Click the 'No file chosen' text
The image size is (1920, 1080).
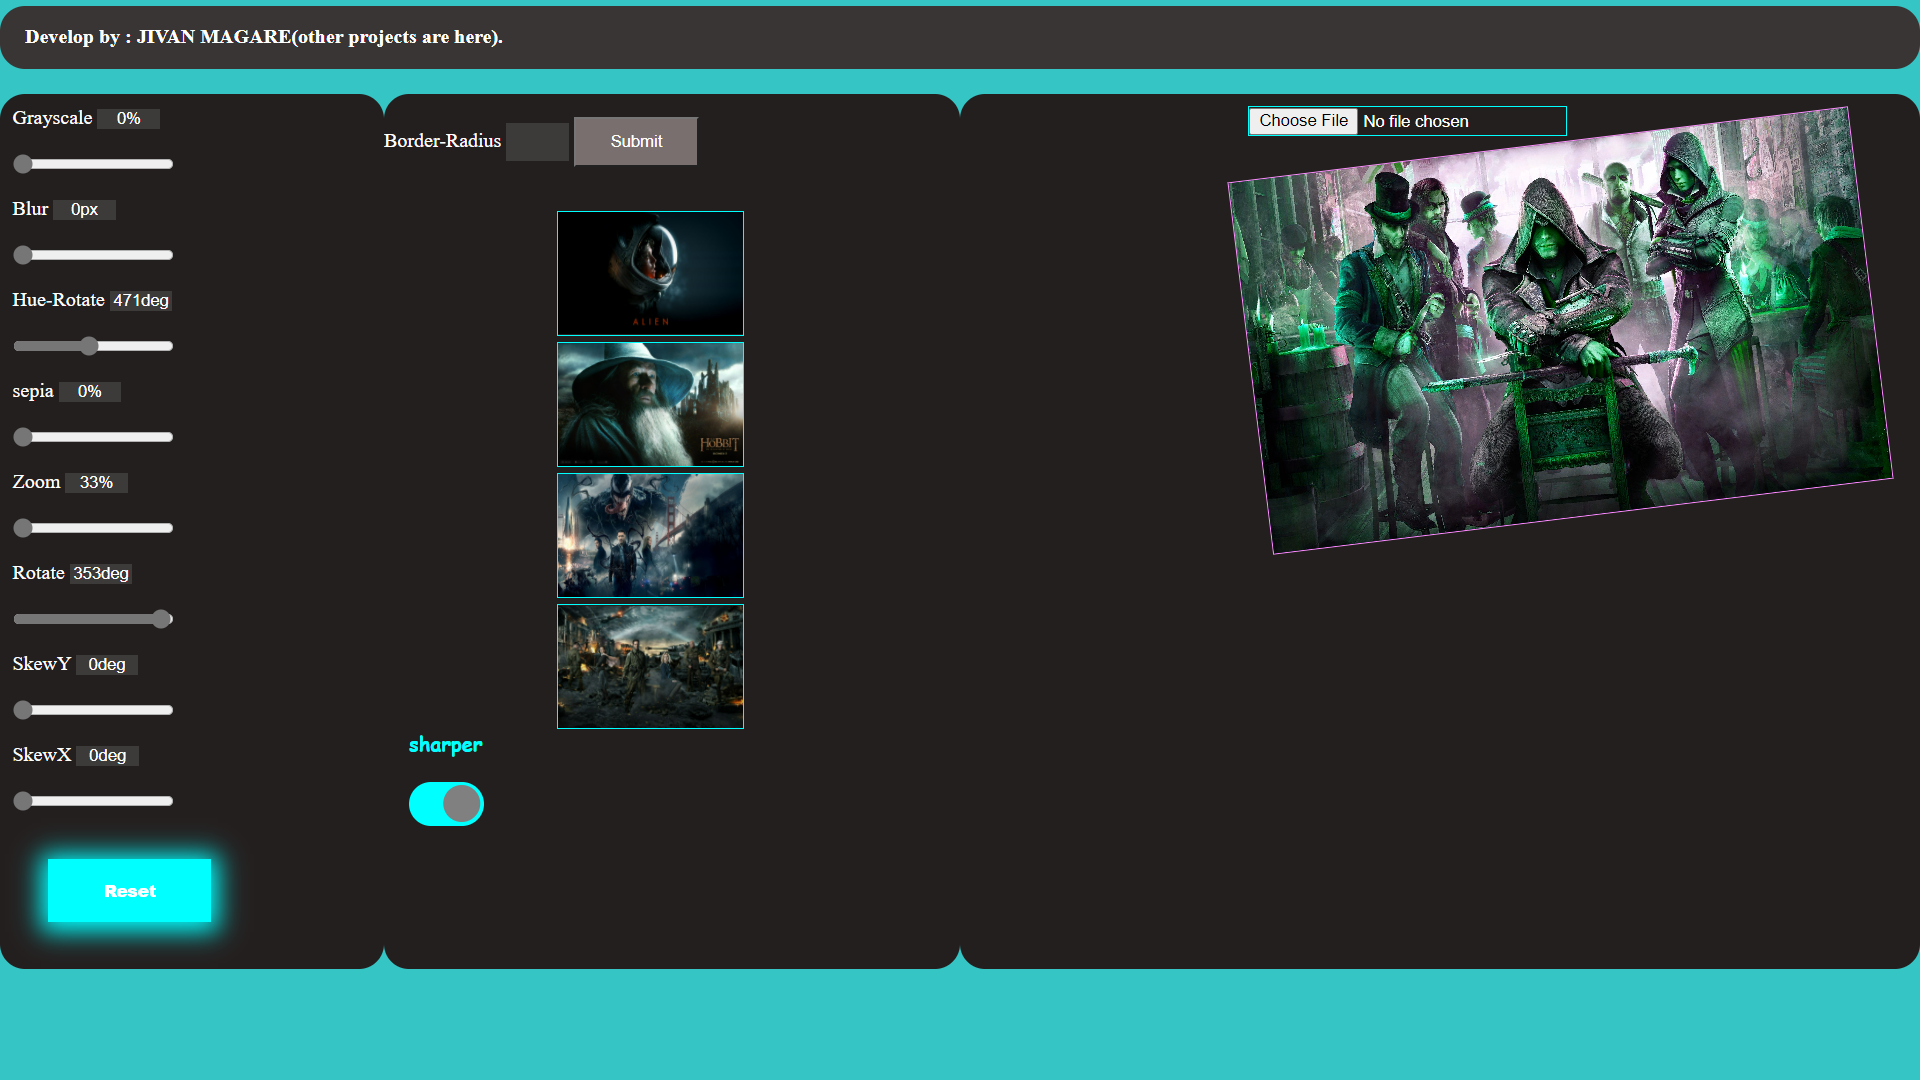click(1415, 121)
